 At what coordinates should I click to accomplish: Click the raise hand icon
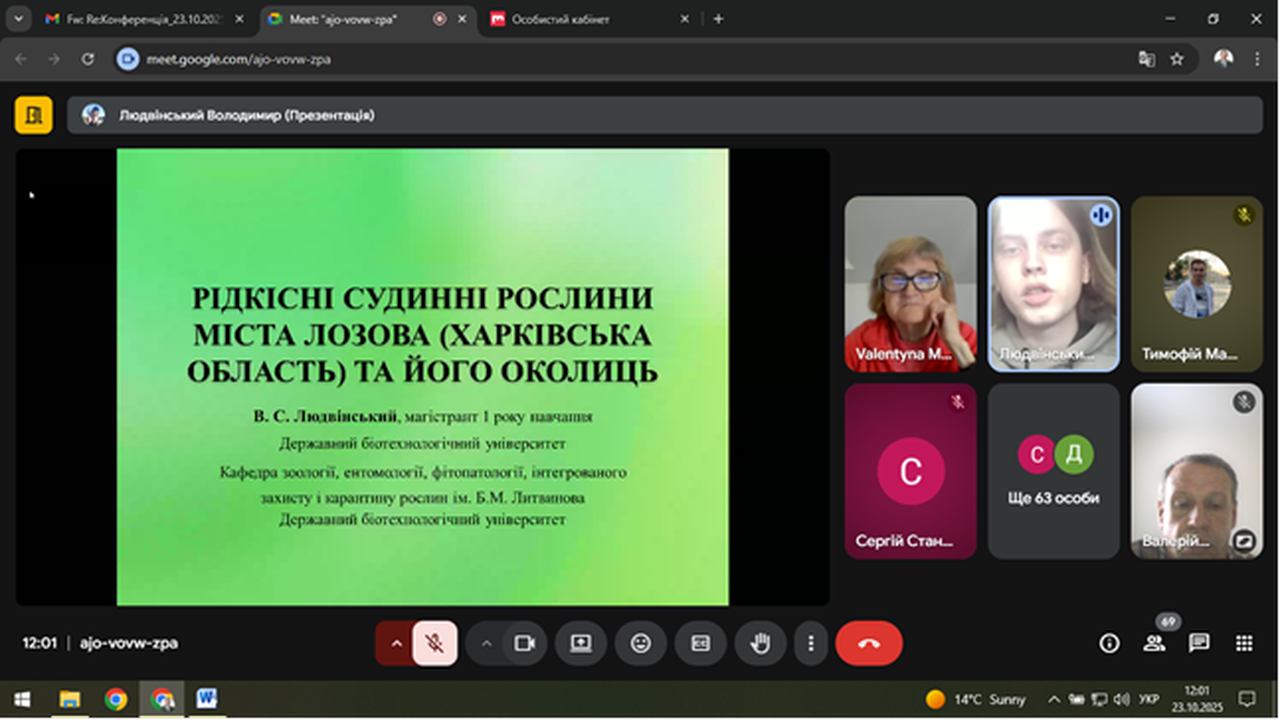tap(760, 644)
